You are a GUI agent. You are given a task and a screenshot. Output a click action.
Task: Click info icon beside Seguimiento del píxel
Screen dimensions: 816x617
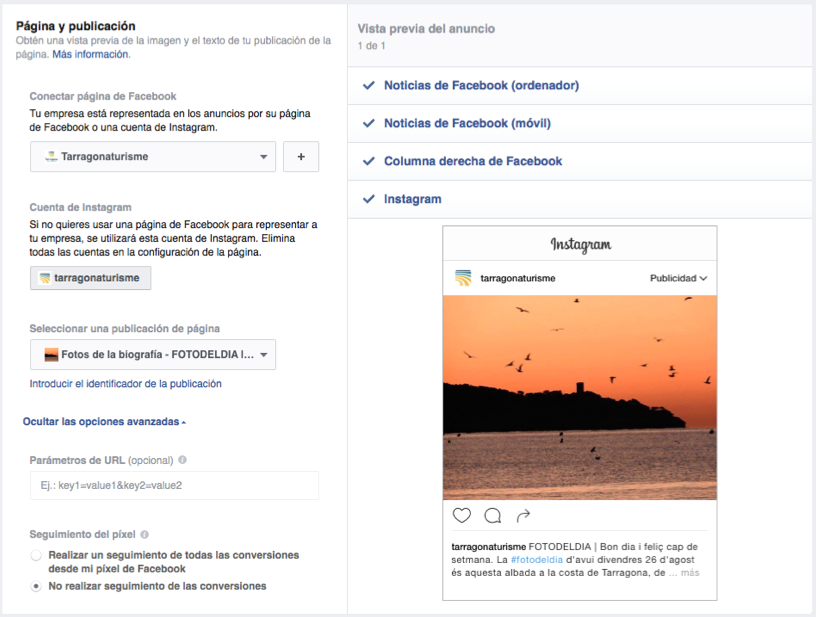[145, 535]
